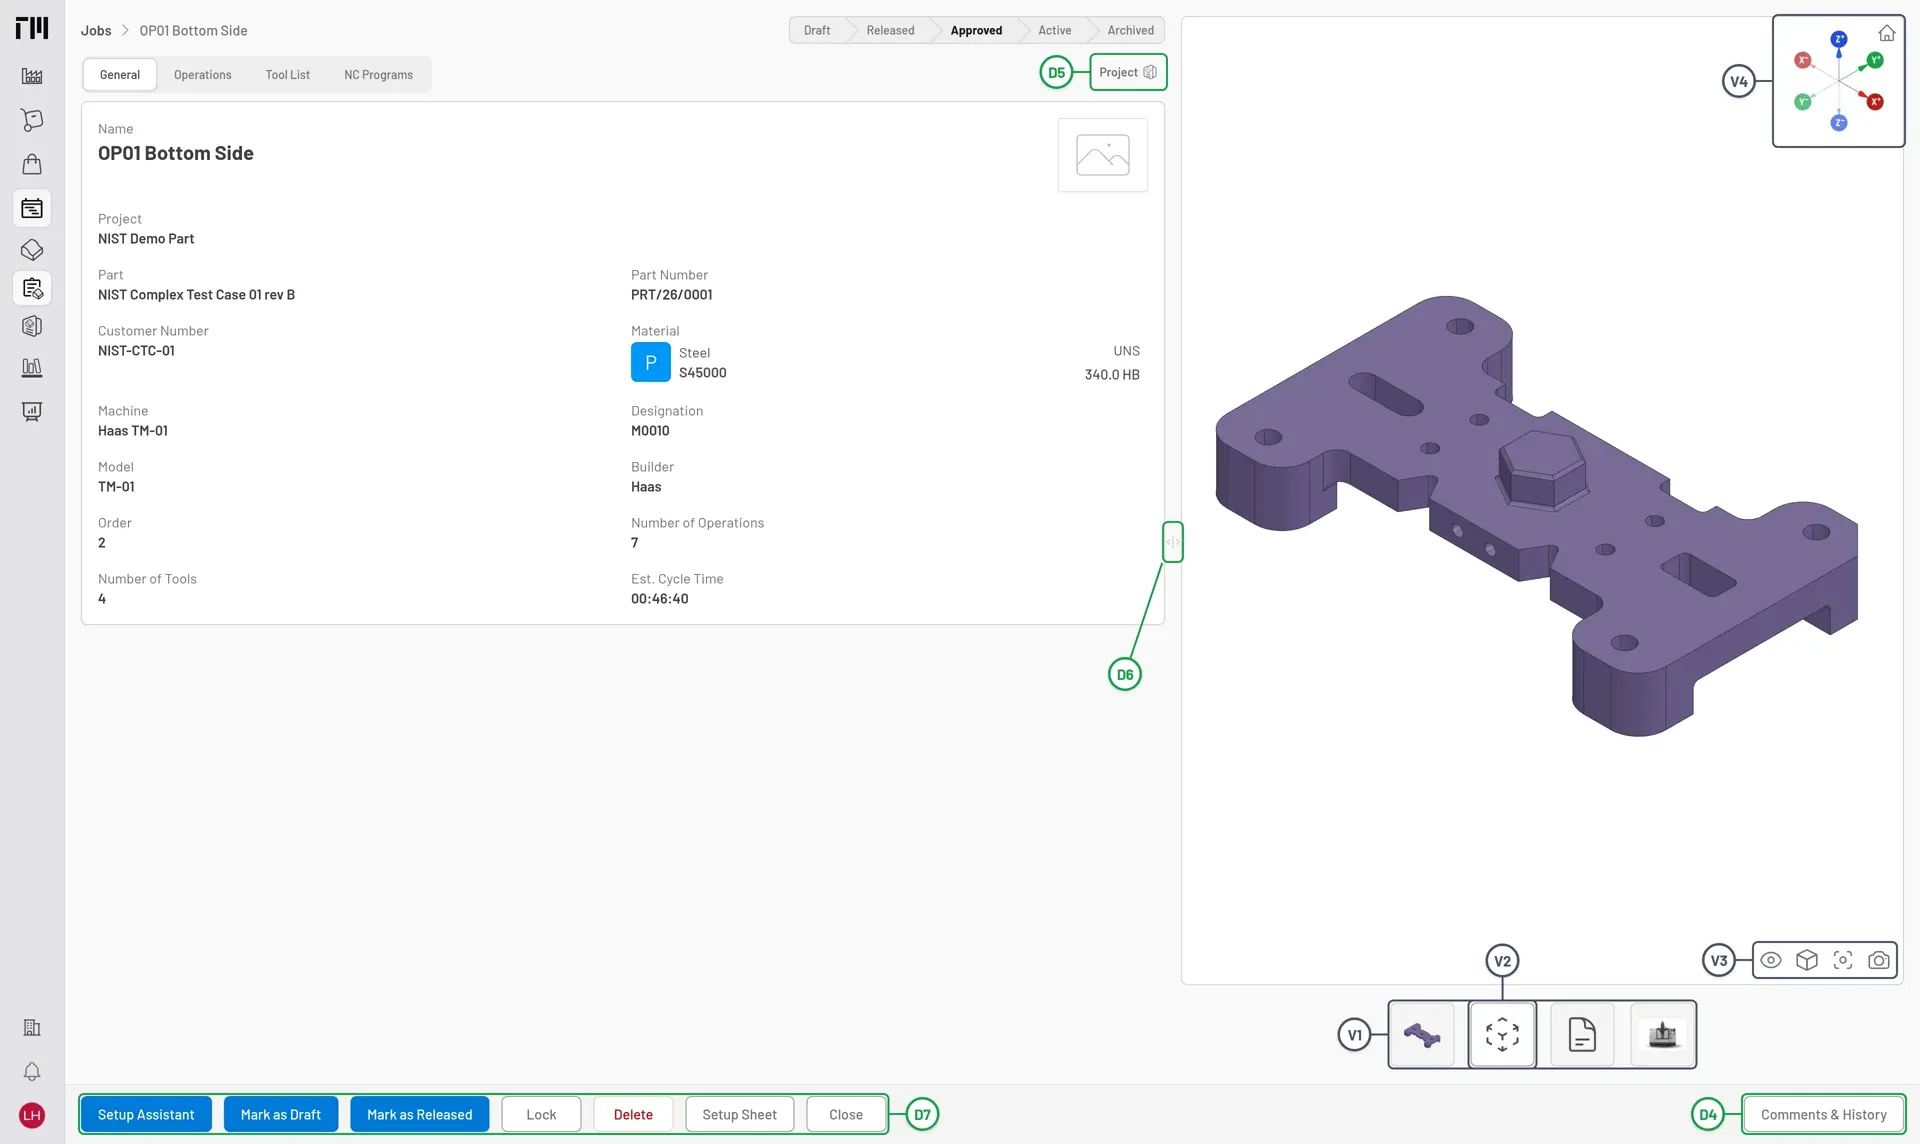Toggle visibility with the eye icon
The height and width of the screenshot is (1144, 1920).
click(1771, 960)
